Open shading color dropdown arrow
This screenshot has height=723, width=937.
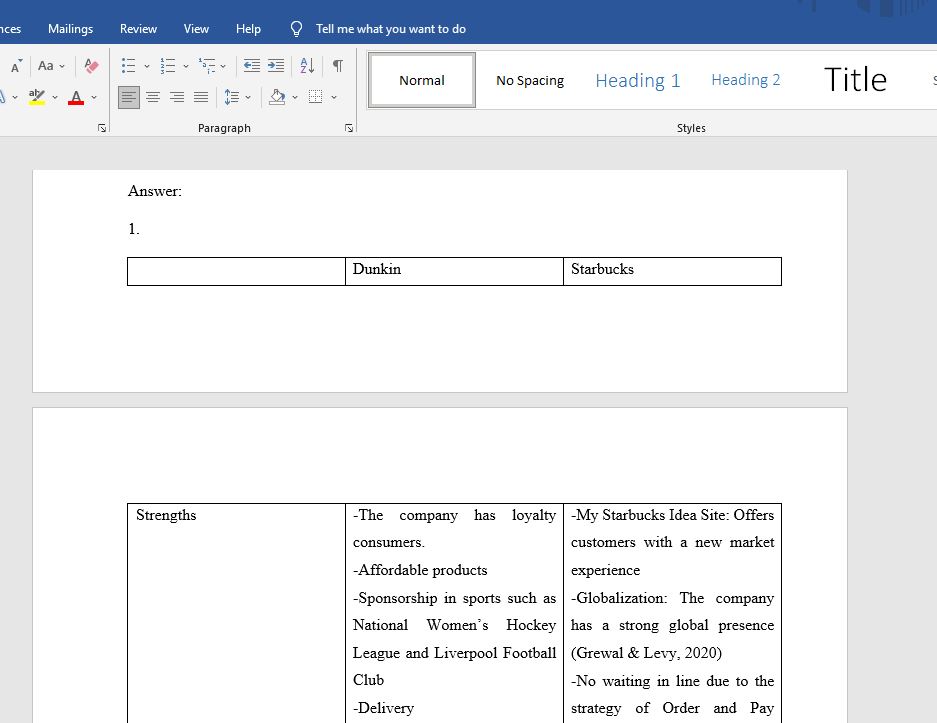(x=295, y=97)
